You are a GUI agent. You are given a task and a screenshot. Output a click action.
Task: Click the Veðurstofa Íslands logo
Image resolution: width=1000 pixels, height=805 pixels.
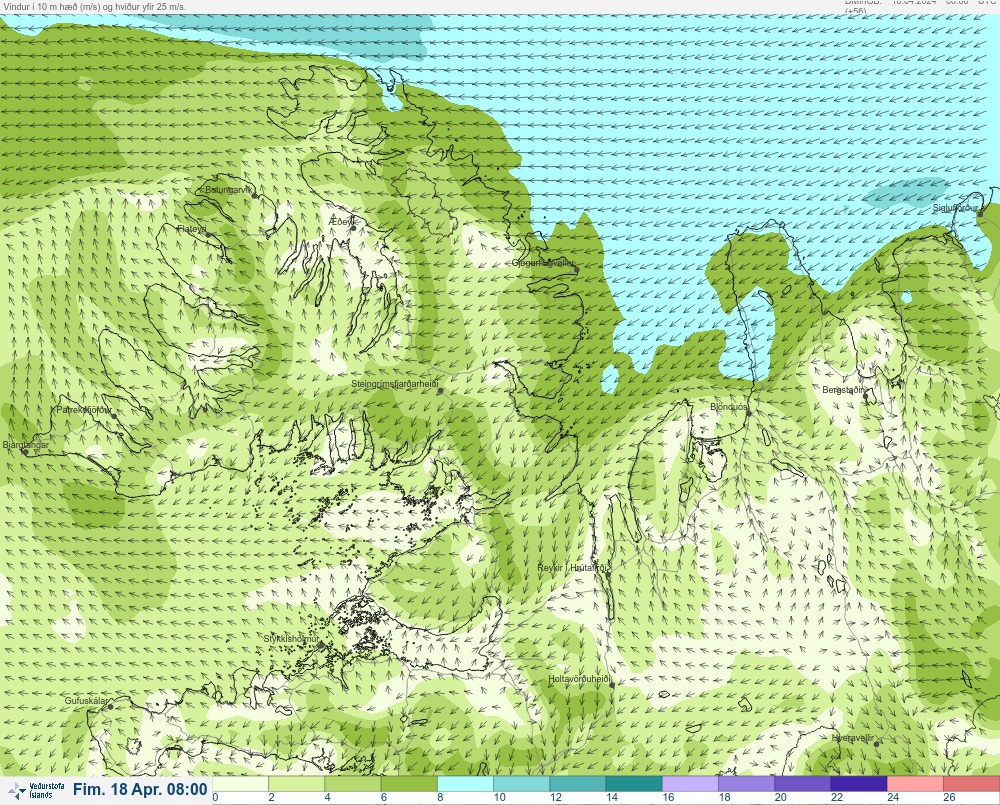coord(37,791)
